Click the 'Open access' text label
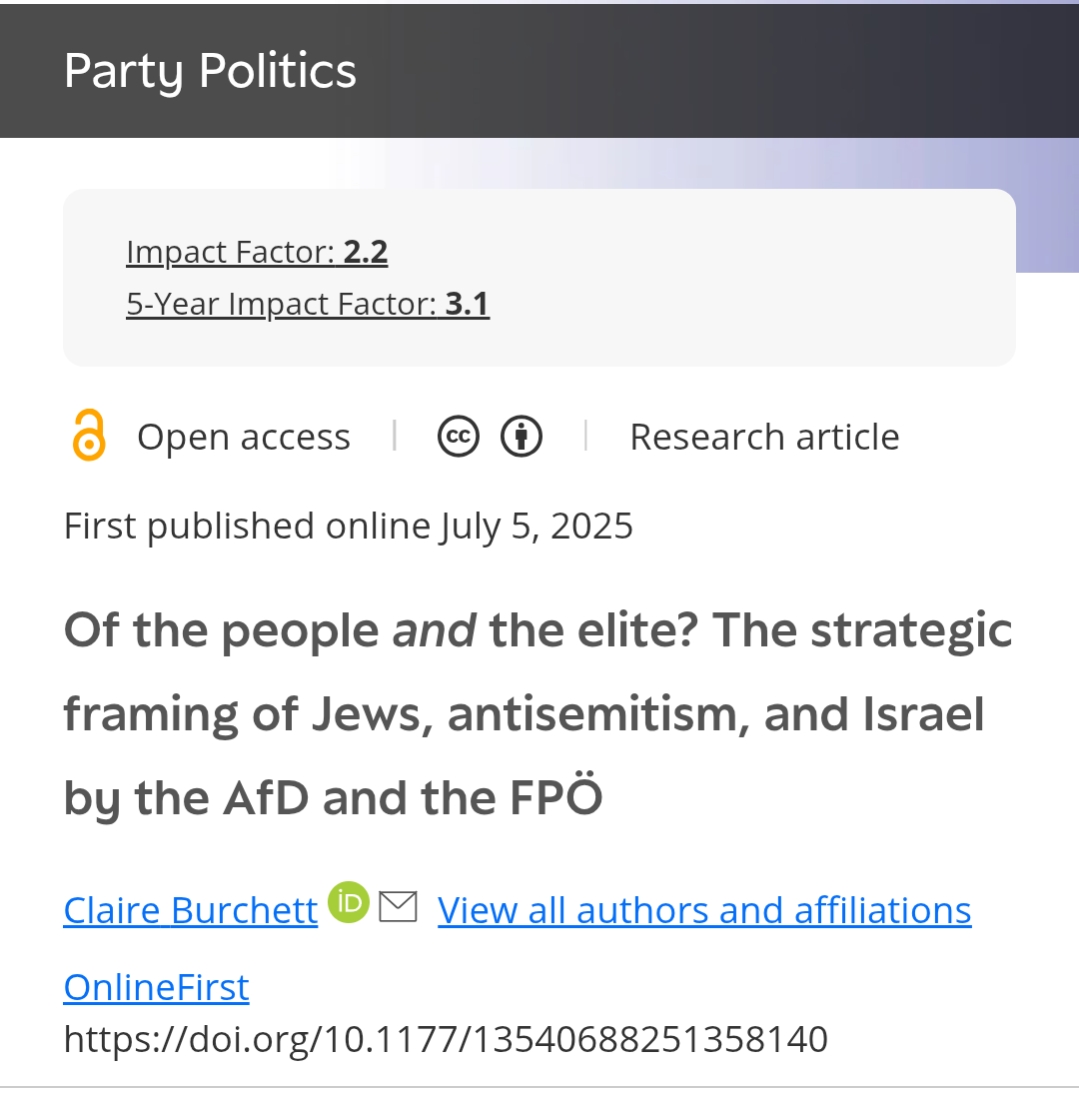 (x=243, y=437)
